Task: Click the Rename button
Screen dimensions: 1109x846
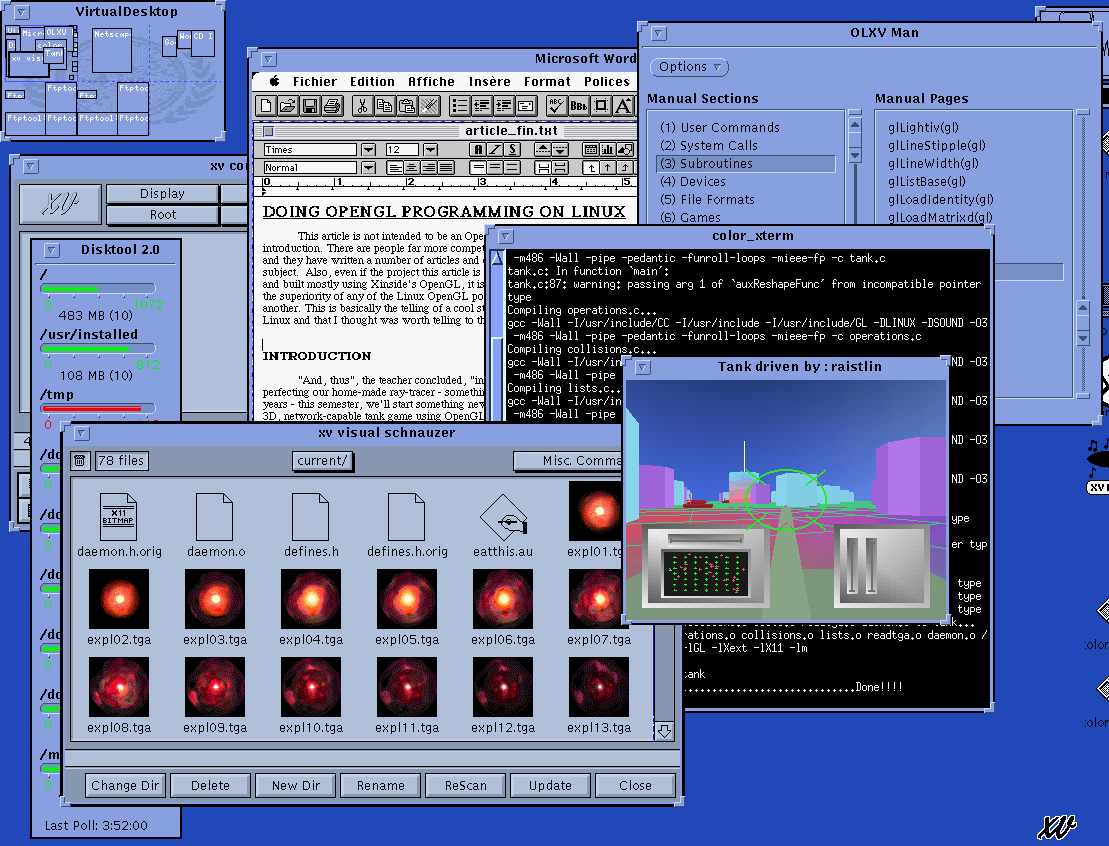Action: point(381,785)
